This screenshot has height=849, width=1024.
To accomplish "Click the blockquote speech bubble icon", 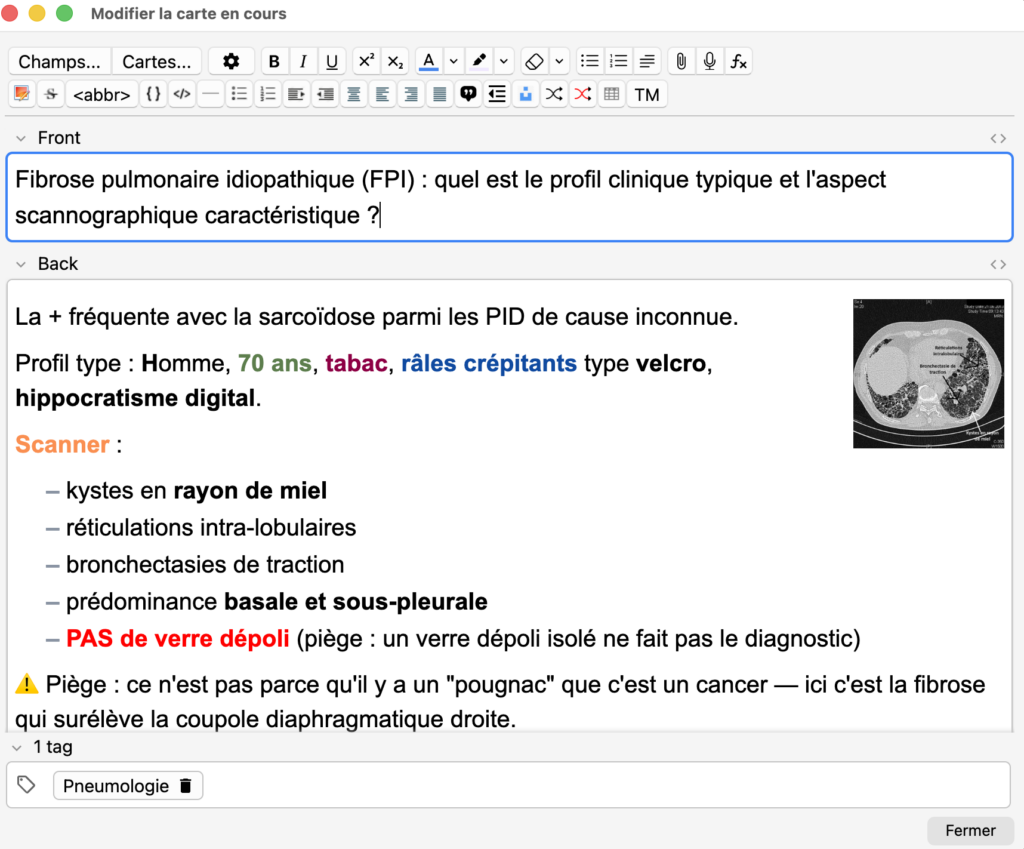I will coord(468,94).
